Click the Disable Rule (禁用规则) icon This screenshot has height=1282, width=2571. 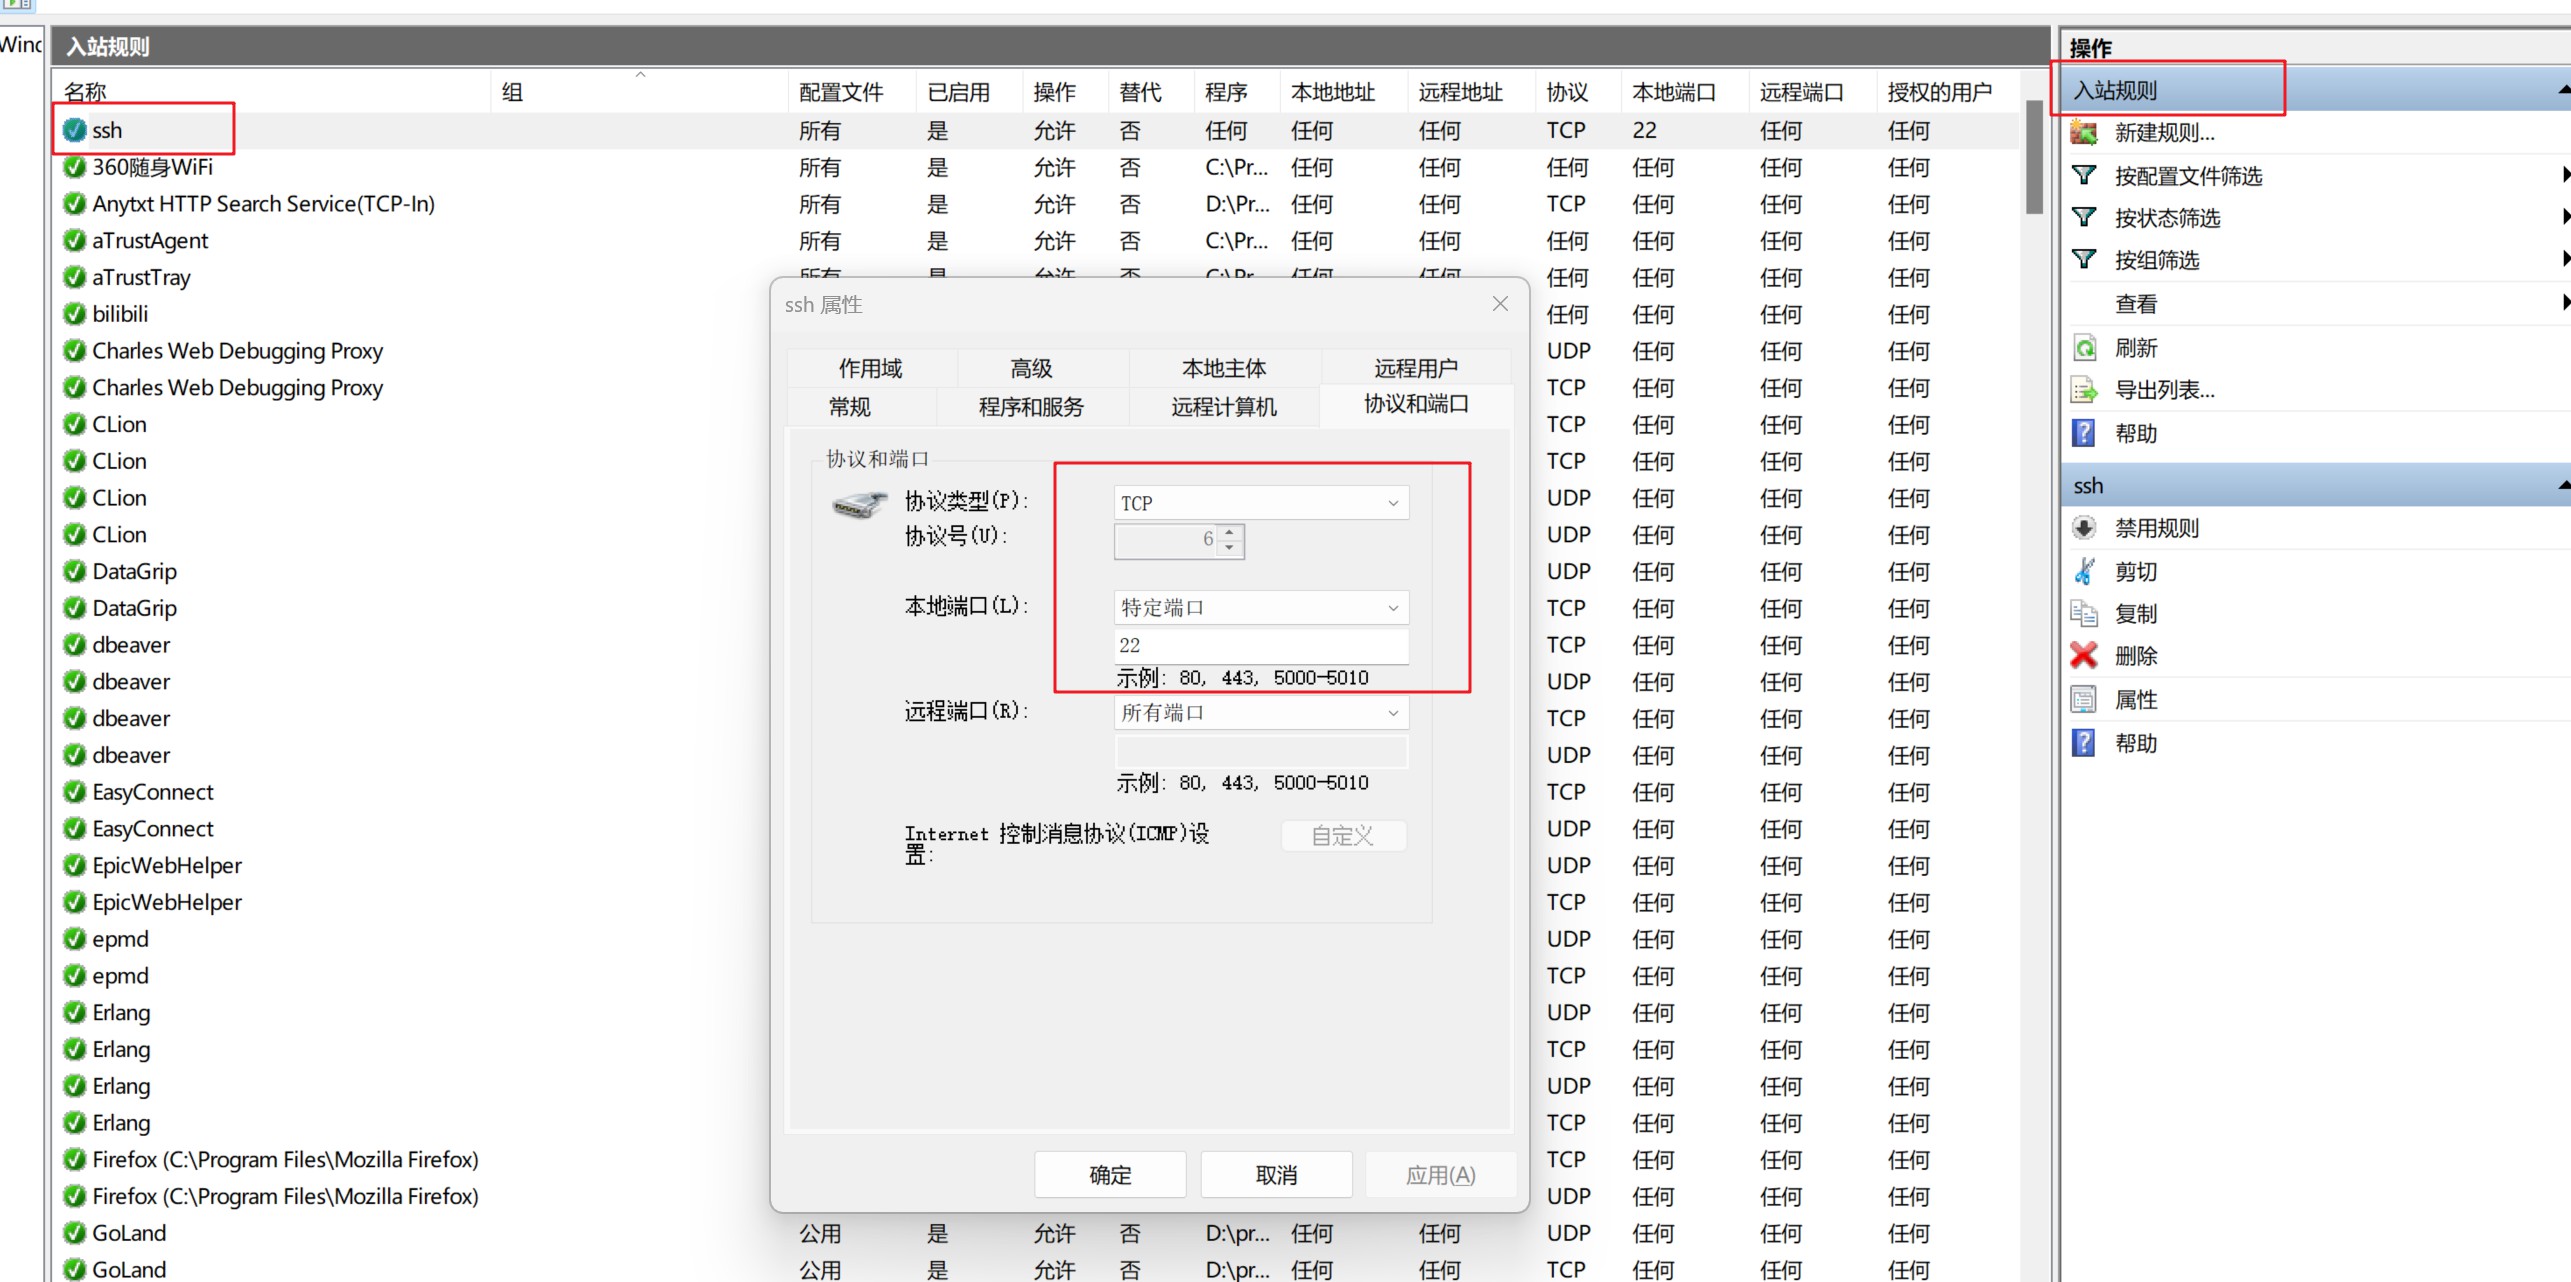(2084, 528)
